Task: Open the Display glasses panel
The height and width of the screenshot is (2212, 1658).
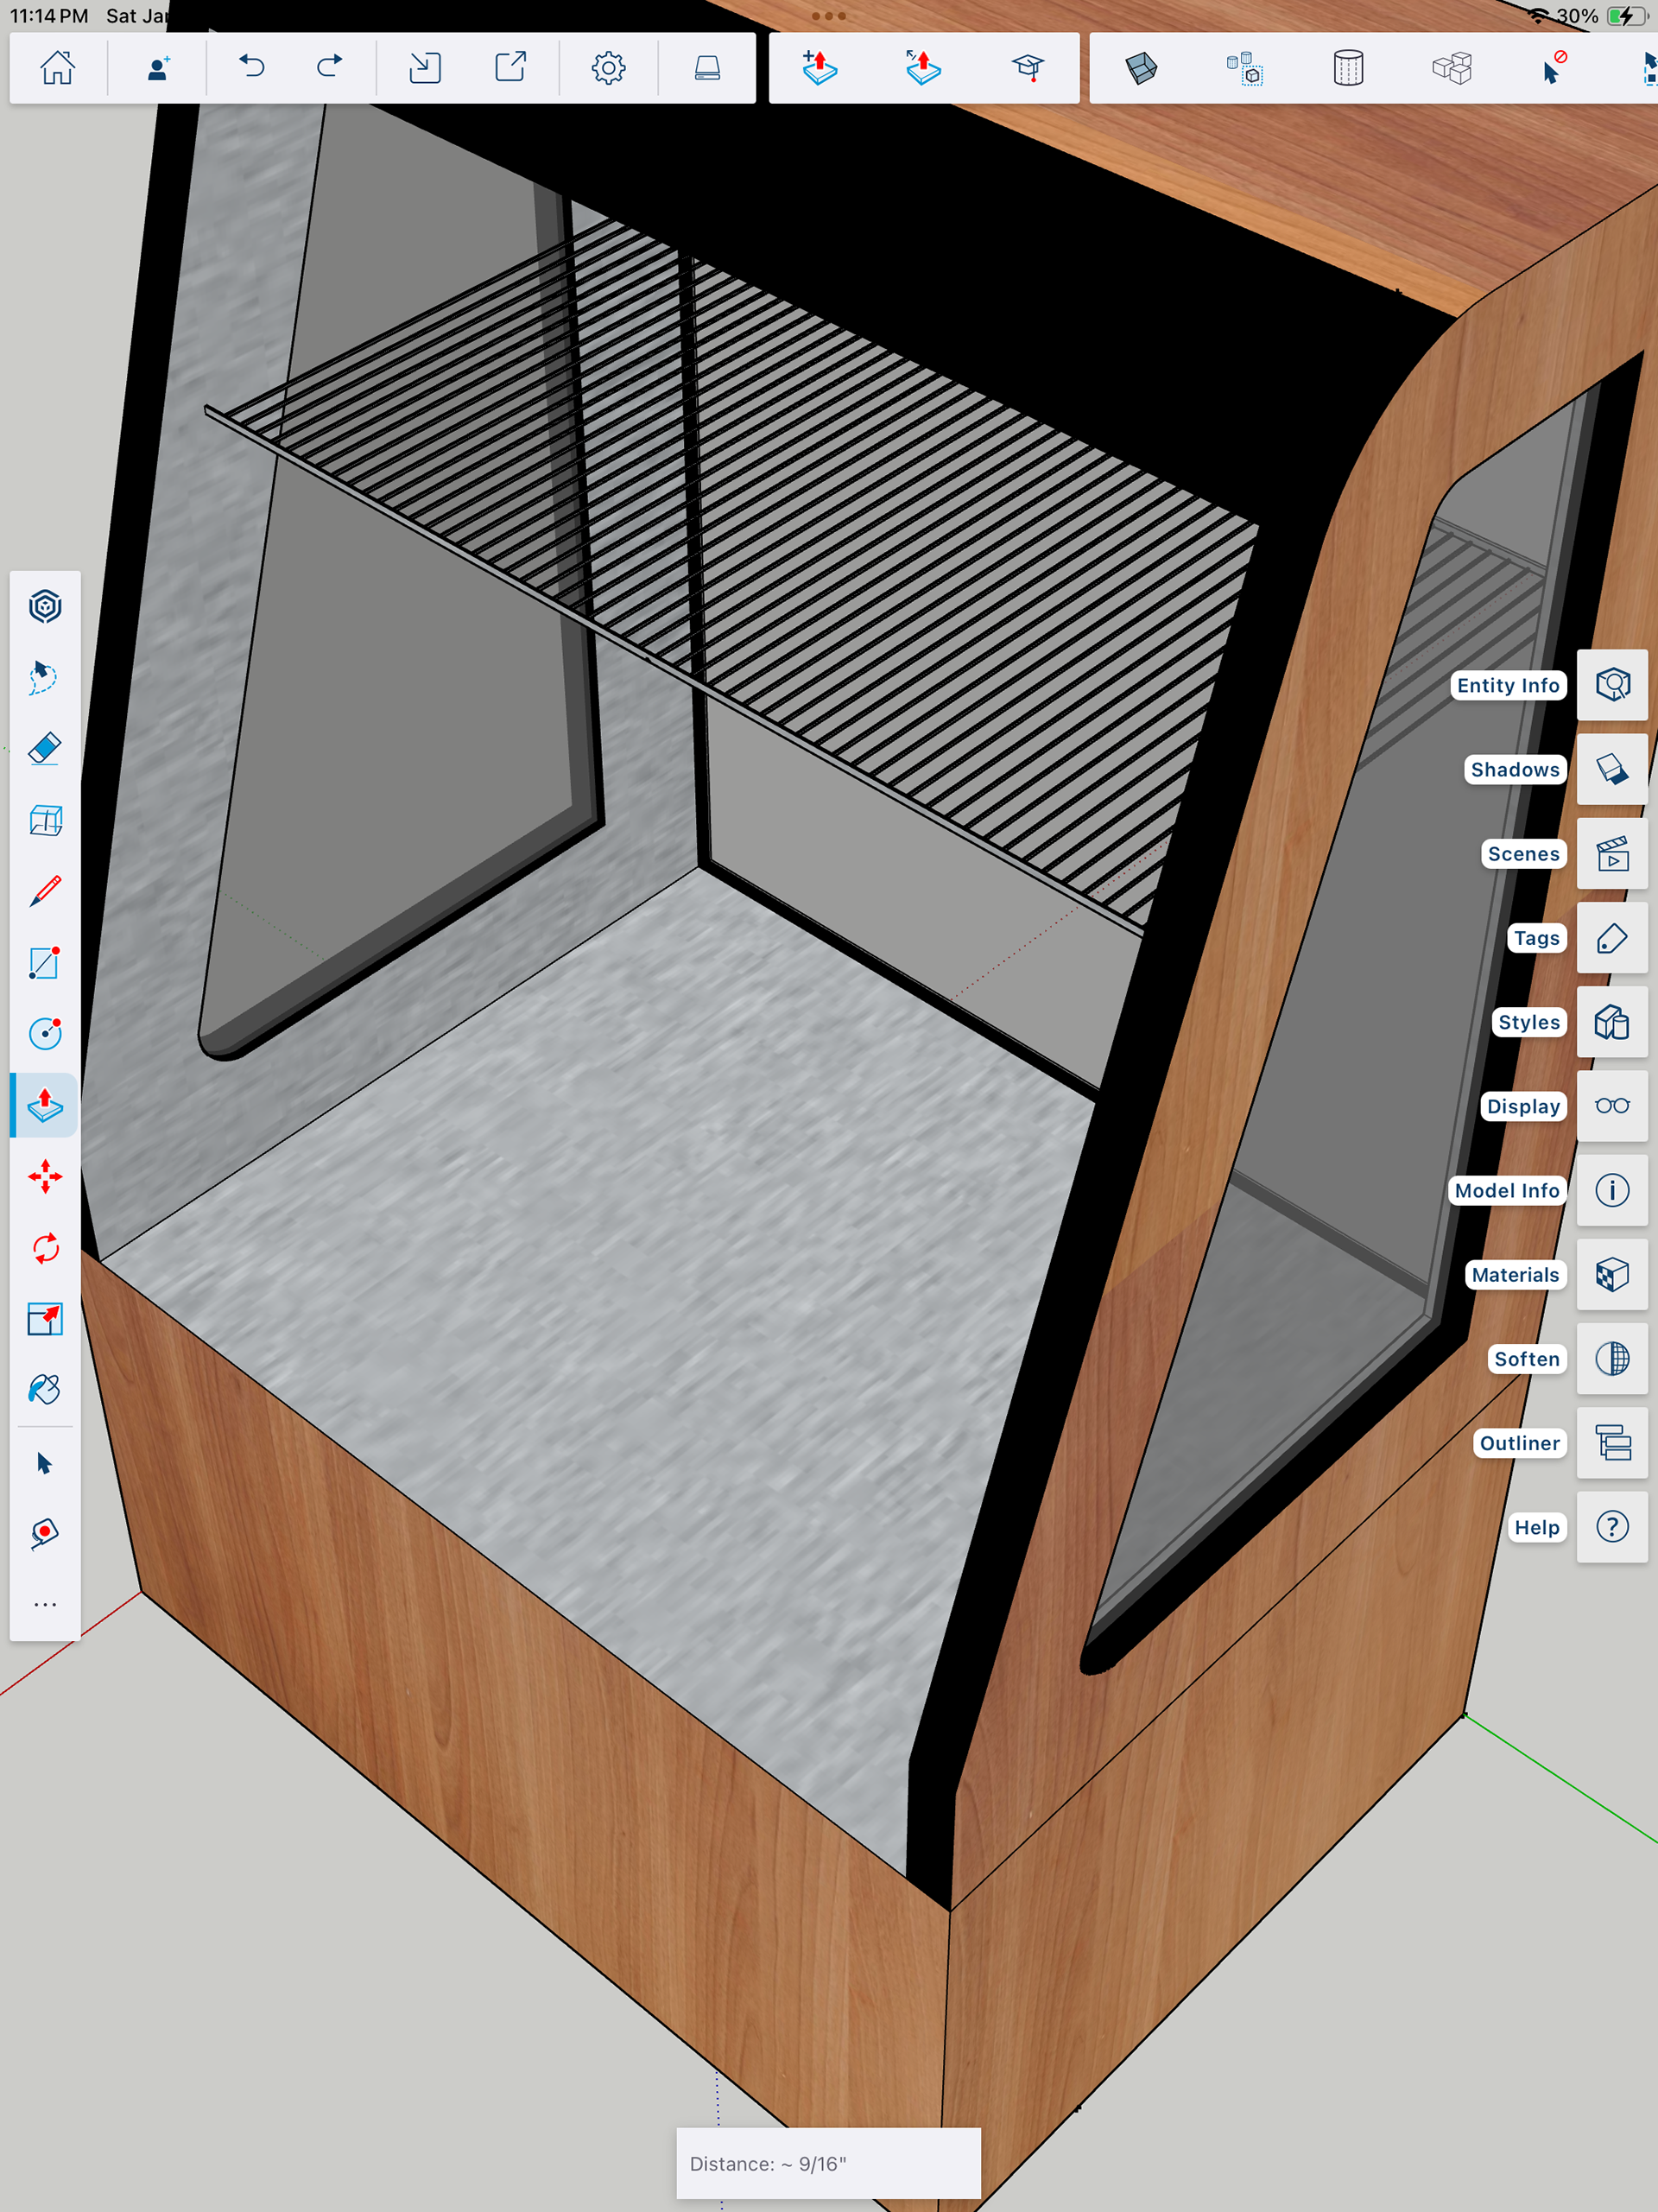Action: (x=1612, y=1106)
